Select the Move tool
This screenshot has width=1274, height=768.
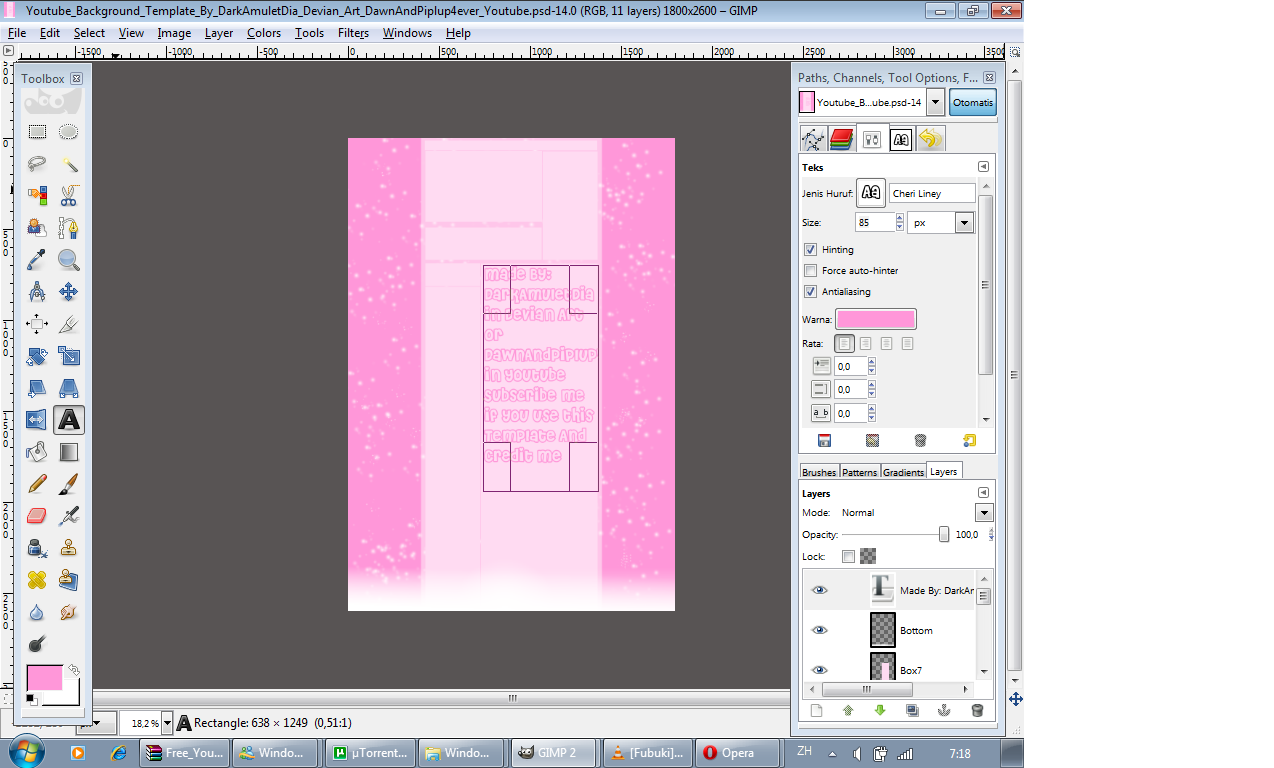69,292
